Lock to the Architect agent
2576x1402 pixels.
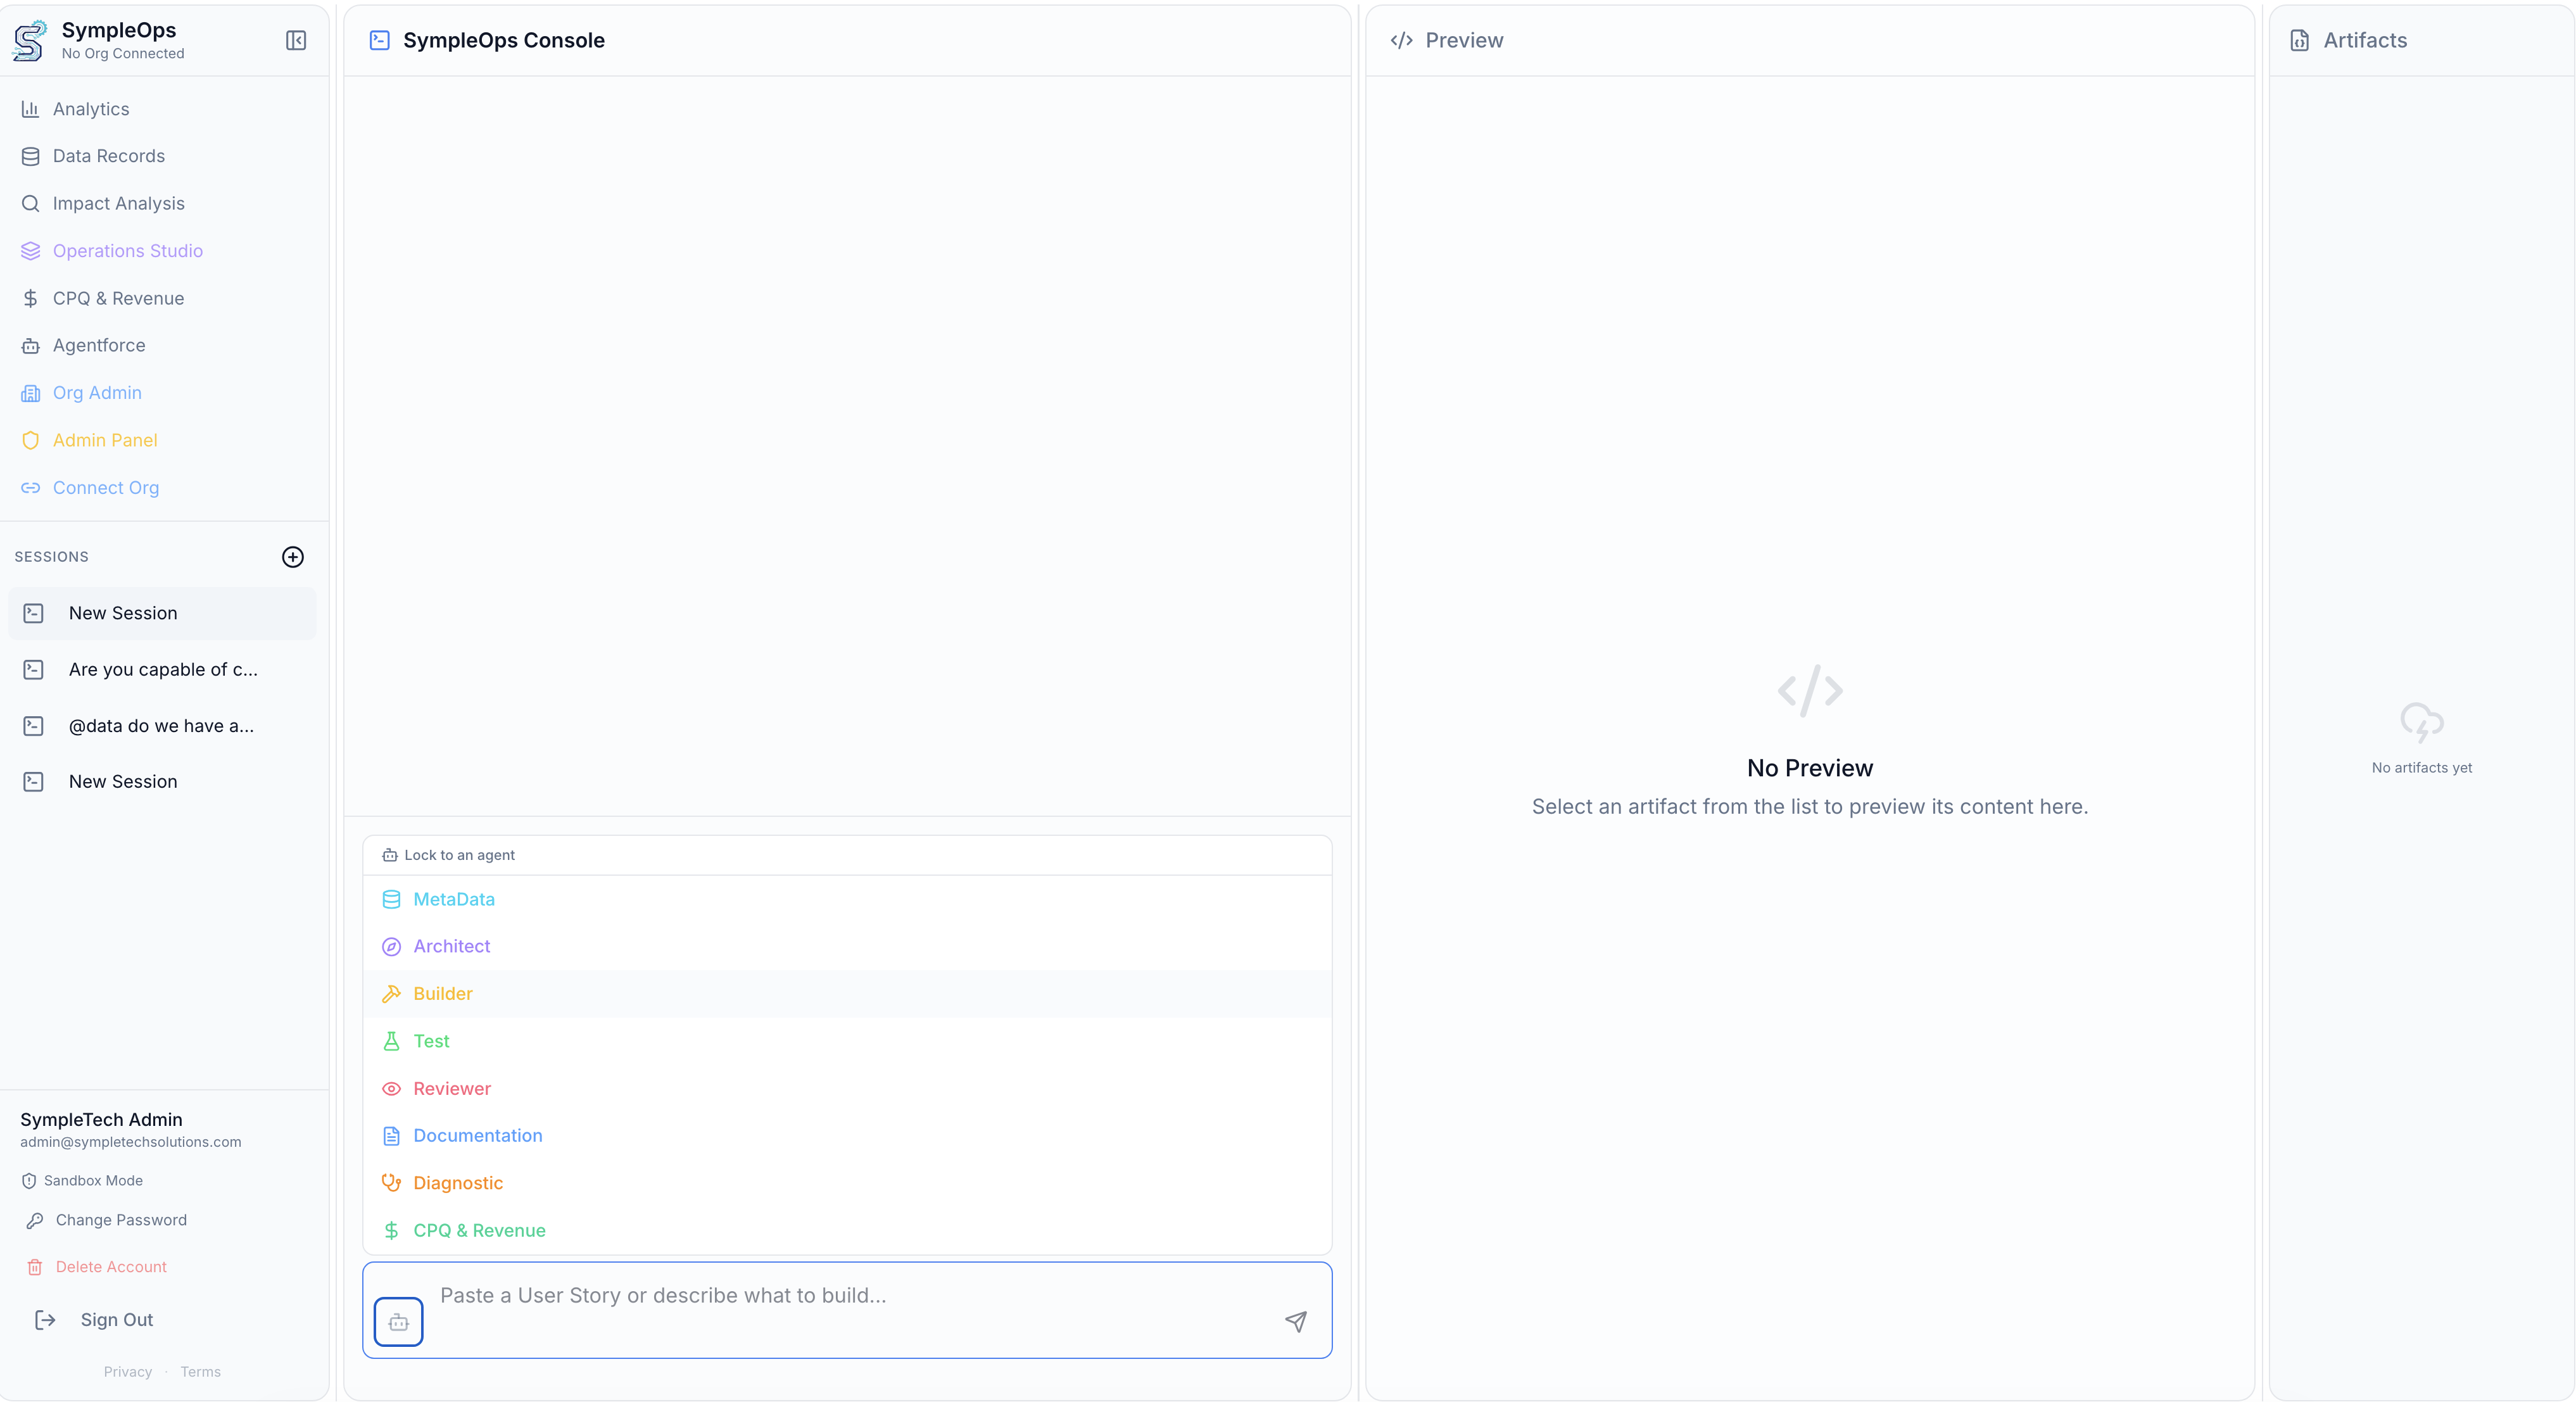847,946
